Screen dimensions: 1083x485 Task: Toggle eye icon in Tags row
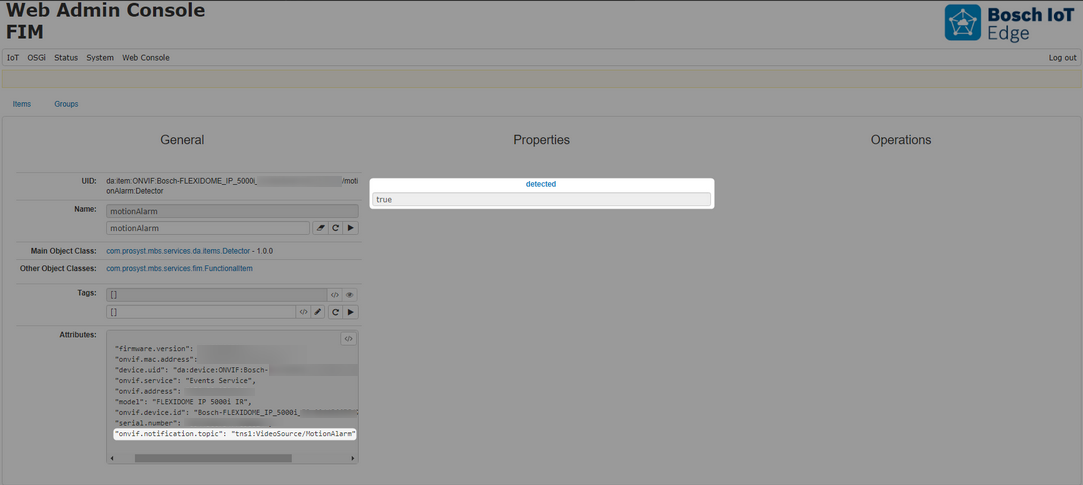pyautogui.click(x=349, y=295)
